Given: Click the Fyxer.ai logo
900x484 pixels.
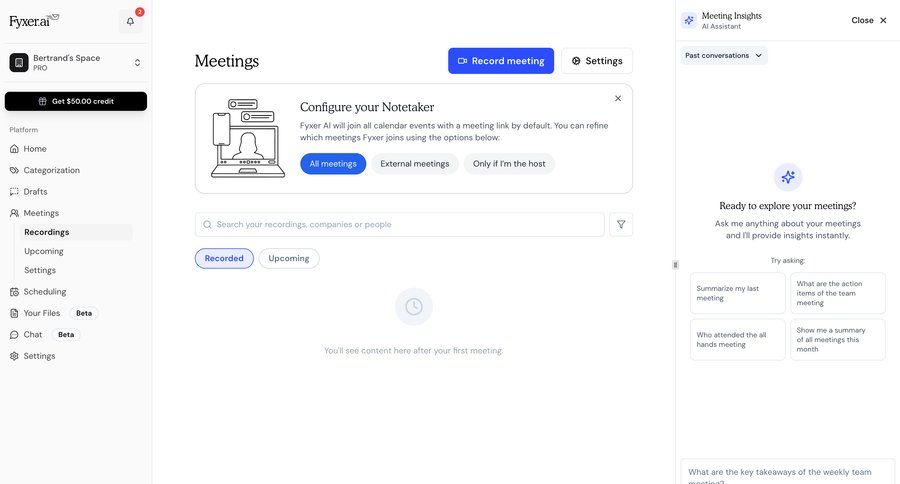Looking at the screenshot, I should coord(34,21).
